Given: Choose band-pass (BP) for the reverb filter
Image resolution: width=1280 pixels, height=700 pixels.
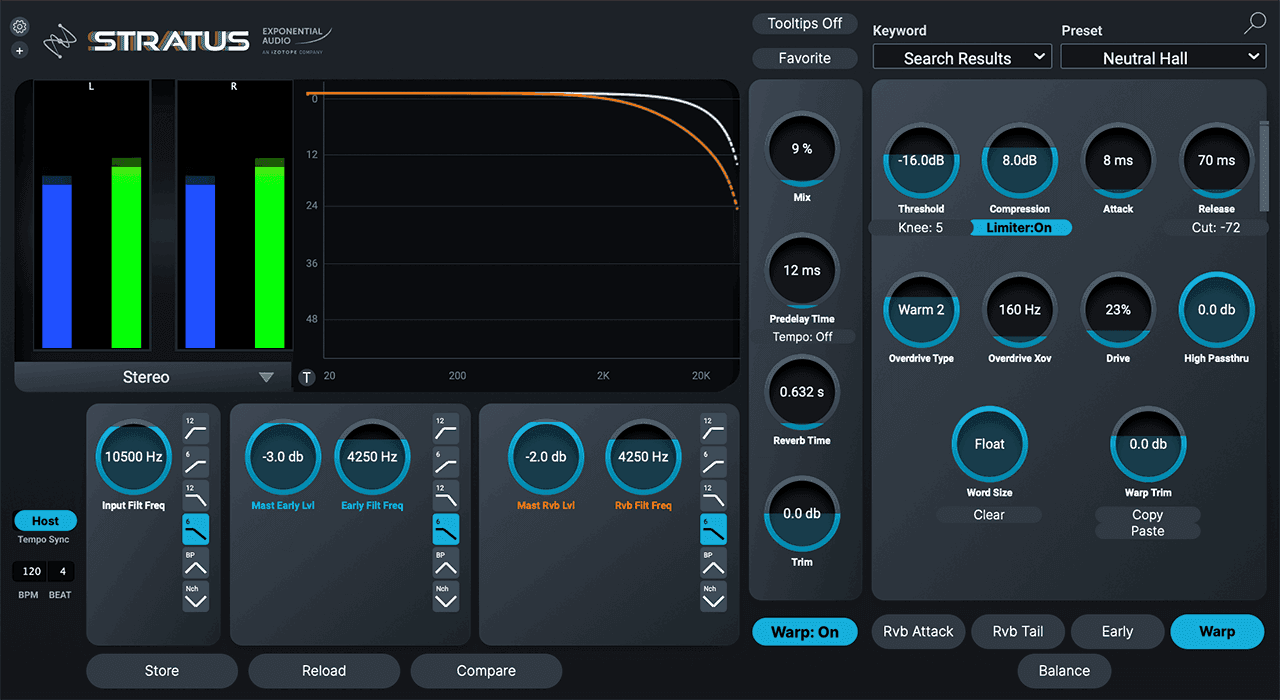Looking at the screenshot, I should (713, 563).
